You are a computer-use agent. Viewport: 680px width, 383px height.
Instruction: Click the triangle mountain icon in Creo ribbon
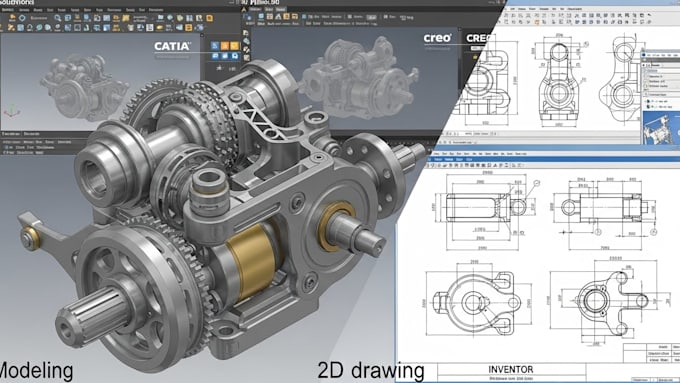click(278, 16)
